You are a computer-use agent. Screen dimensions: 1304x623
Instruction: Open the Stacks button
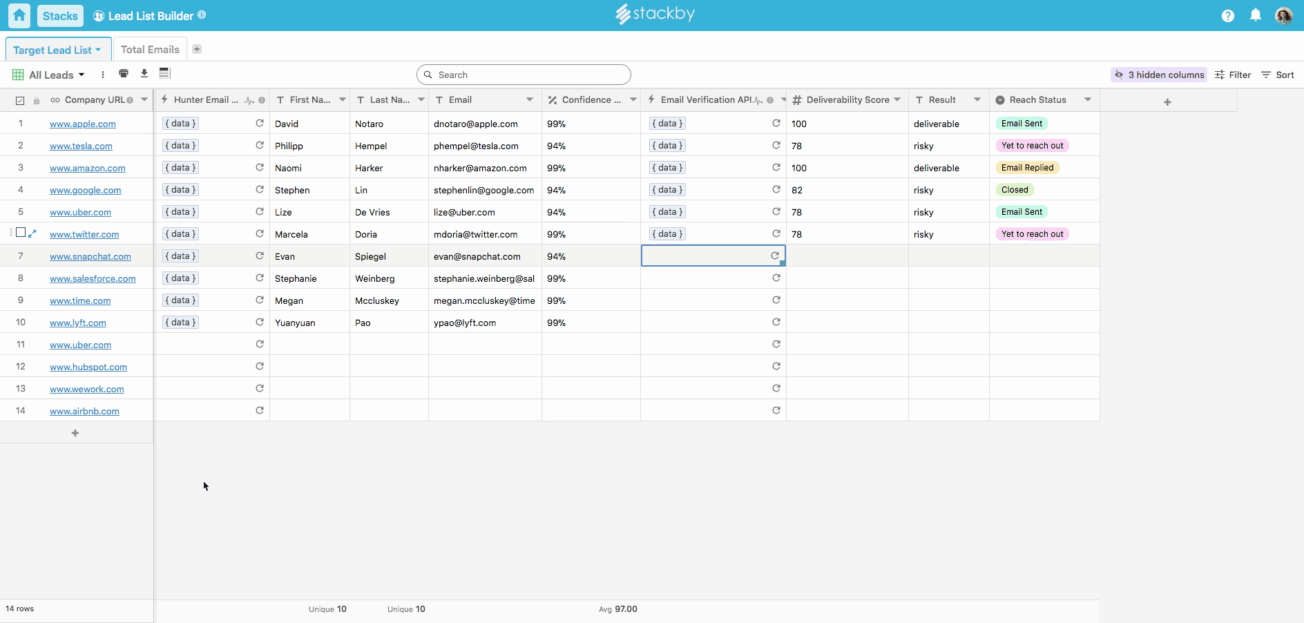[60, 16]
